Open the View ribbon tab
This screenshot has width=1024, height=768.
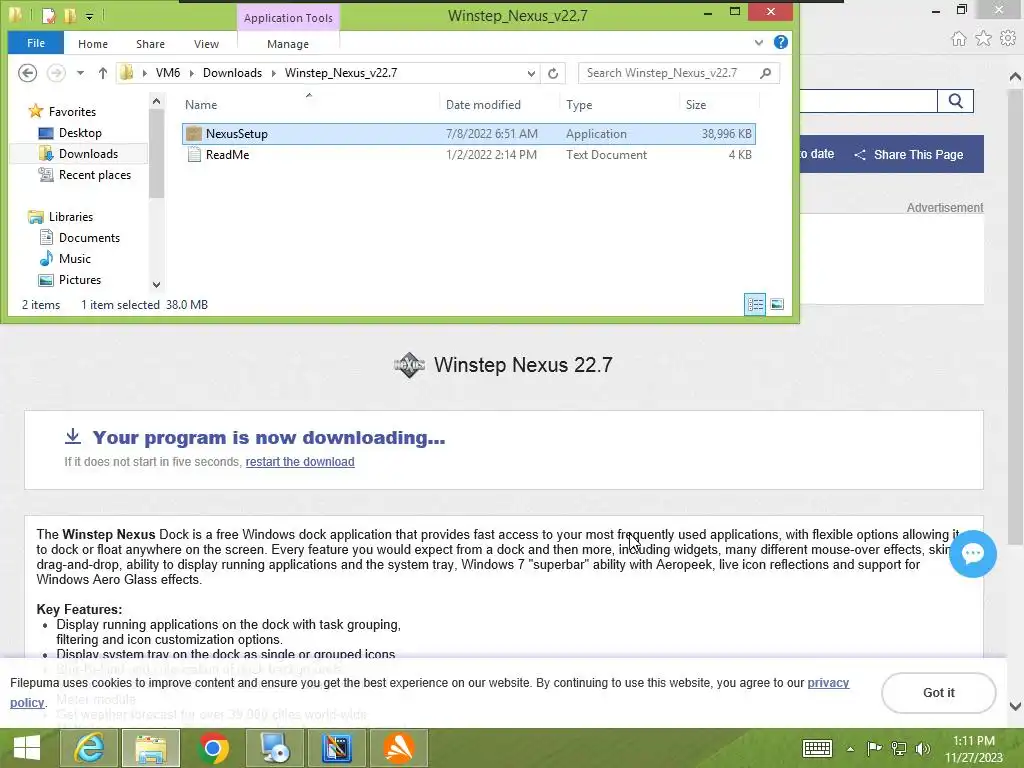pos(206,44)
